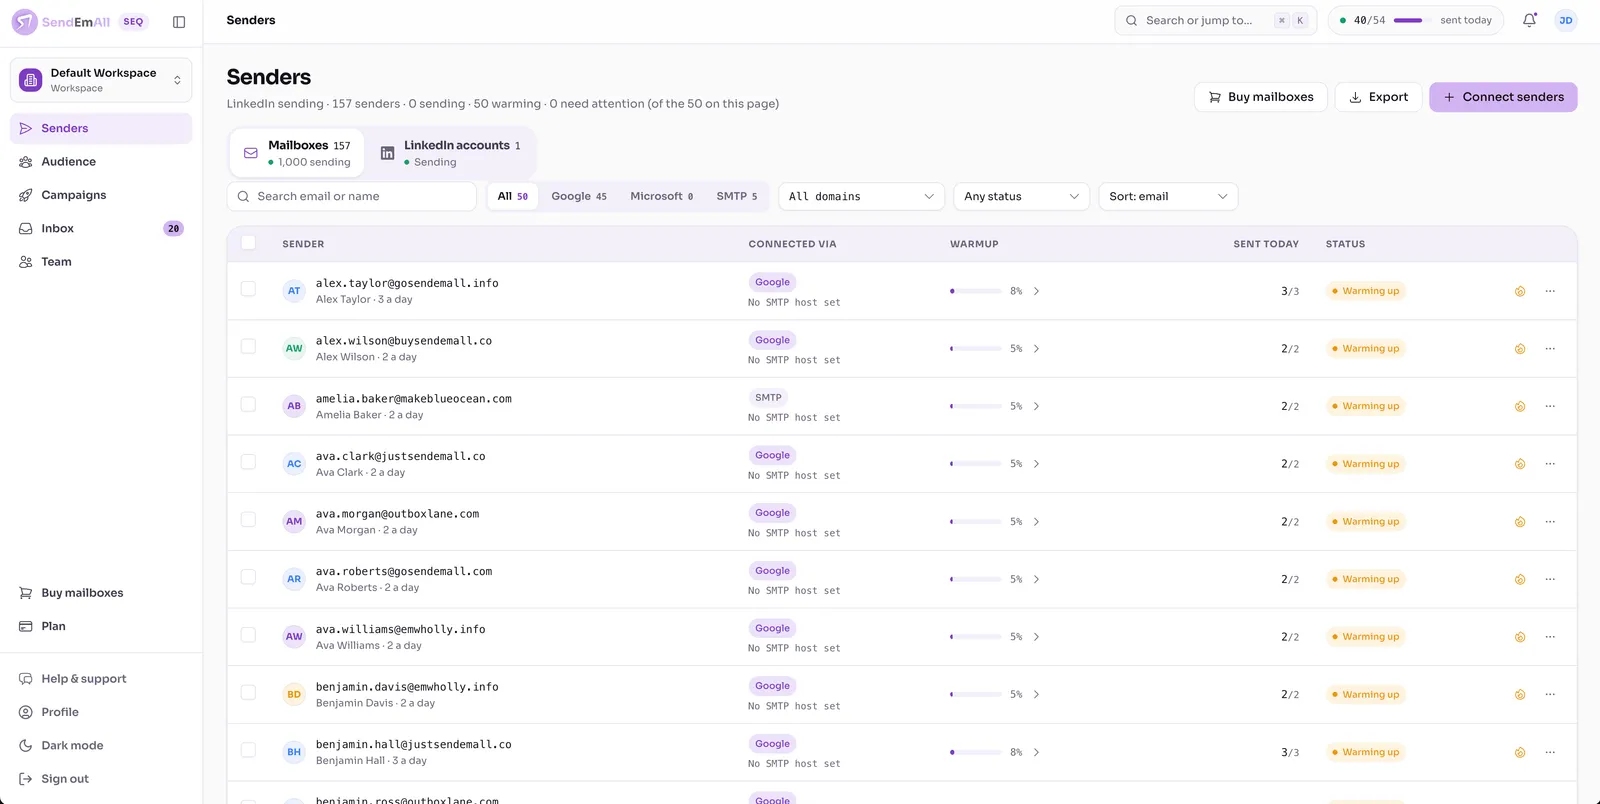This screenshot has height=804, width=1600.
Task: Click the warmup icon in amelia.baker row
Action: [x=1520, y=406]
